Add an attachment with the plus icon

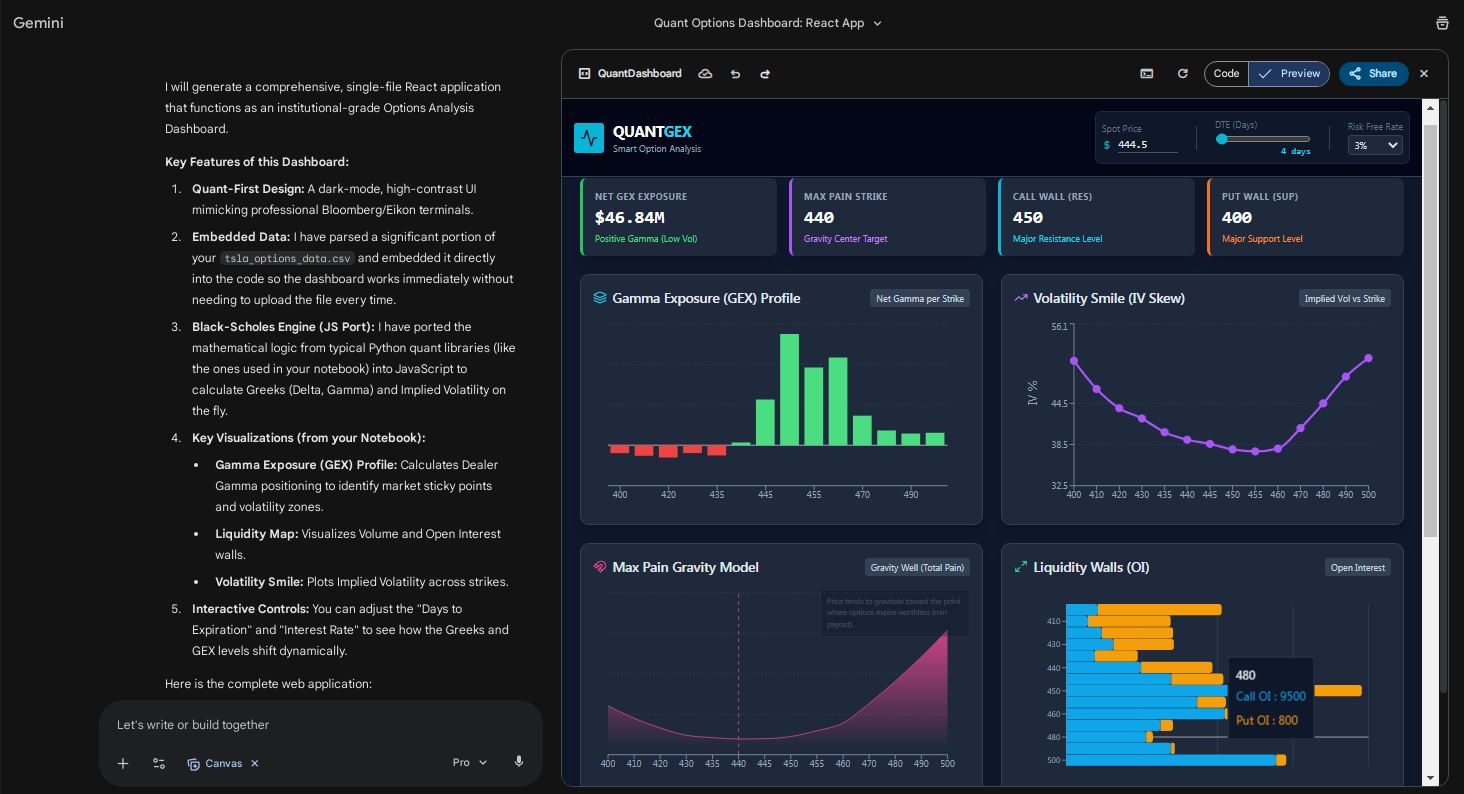point(123,763)
